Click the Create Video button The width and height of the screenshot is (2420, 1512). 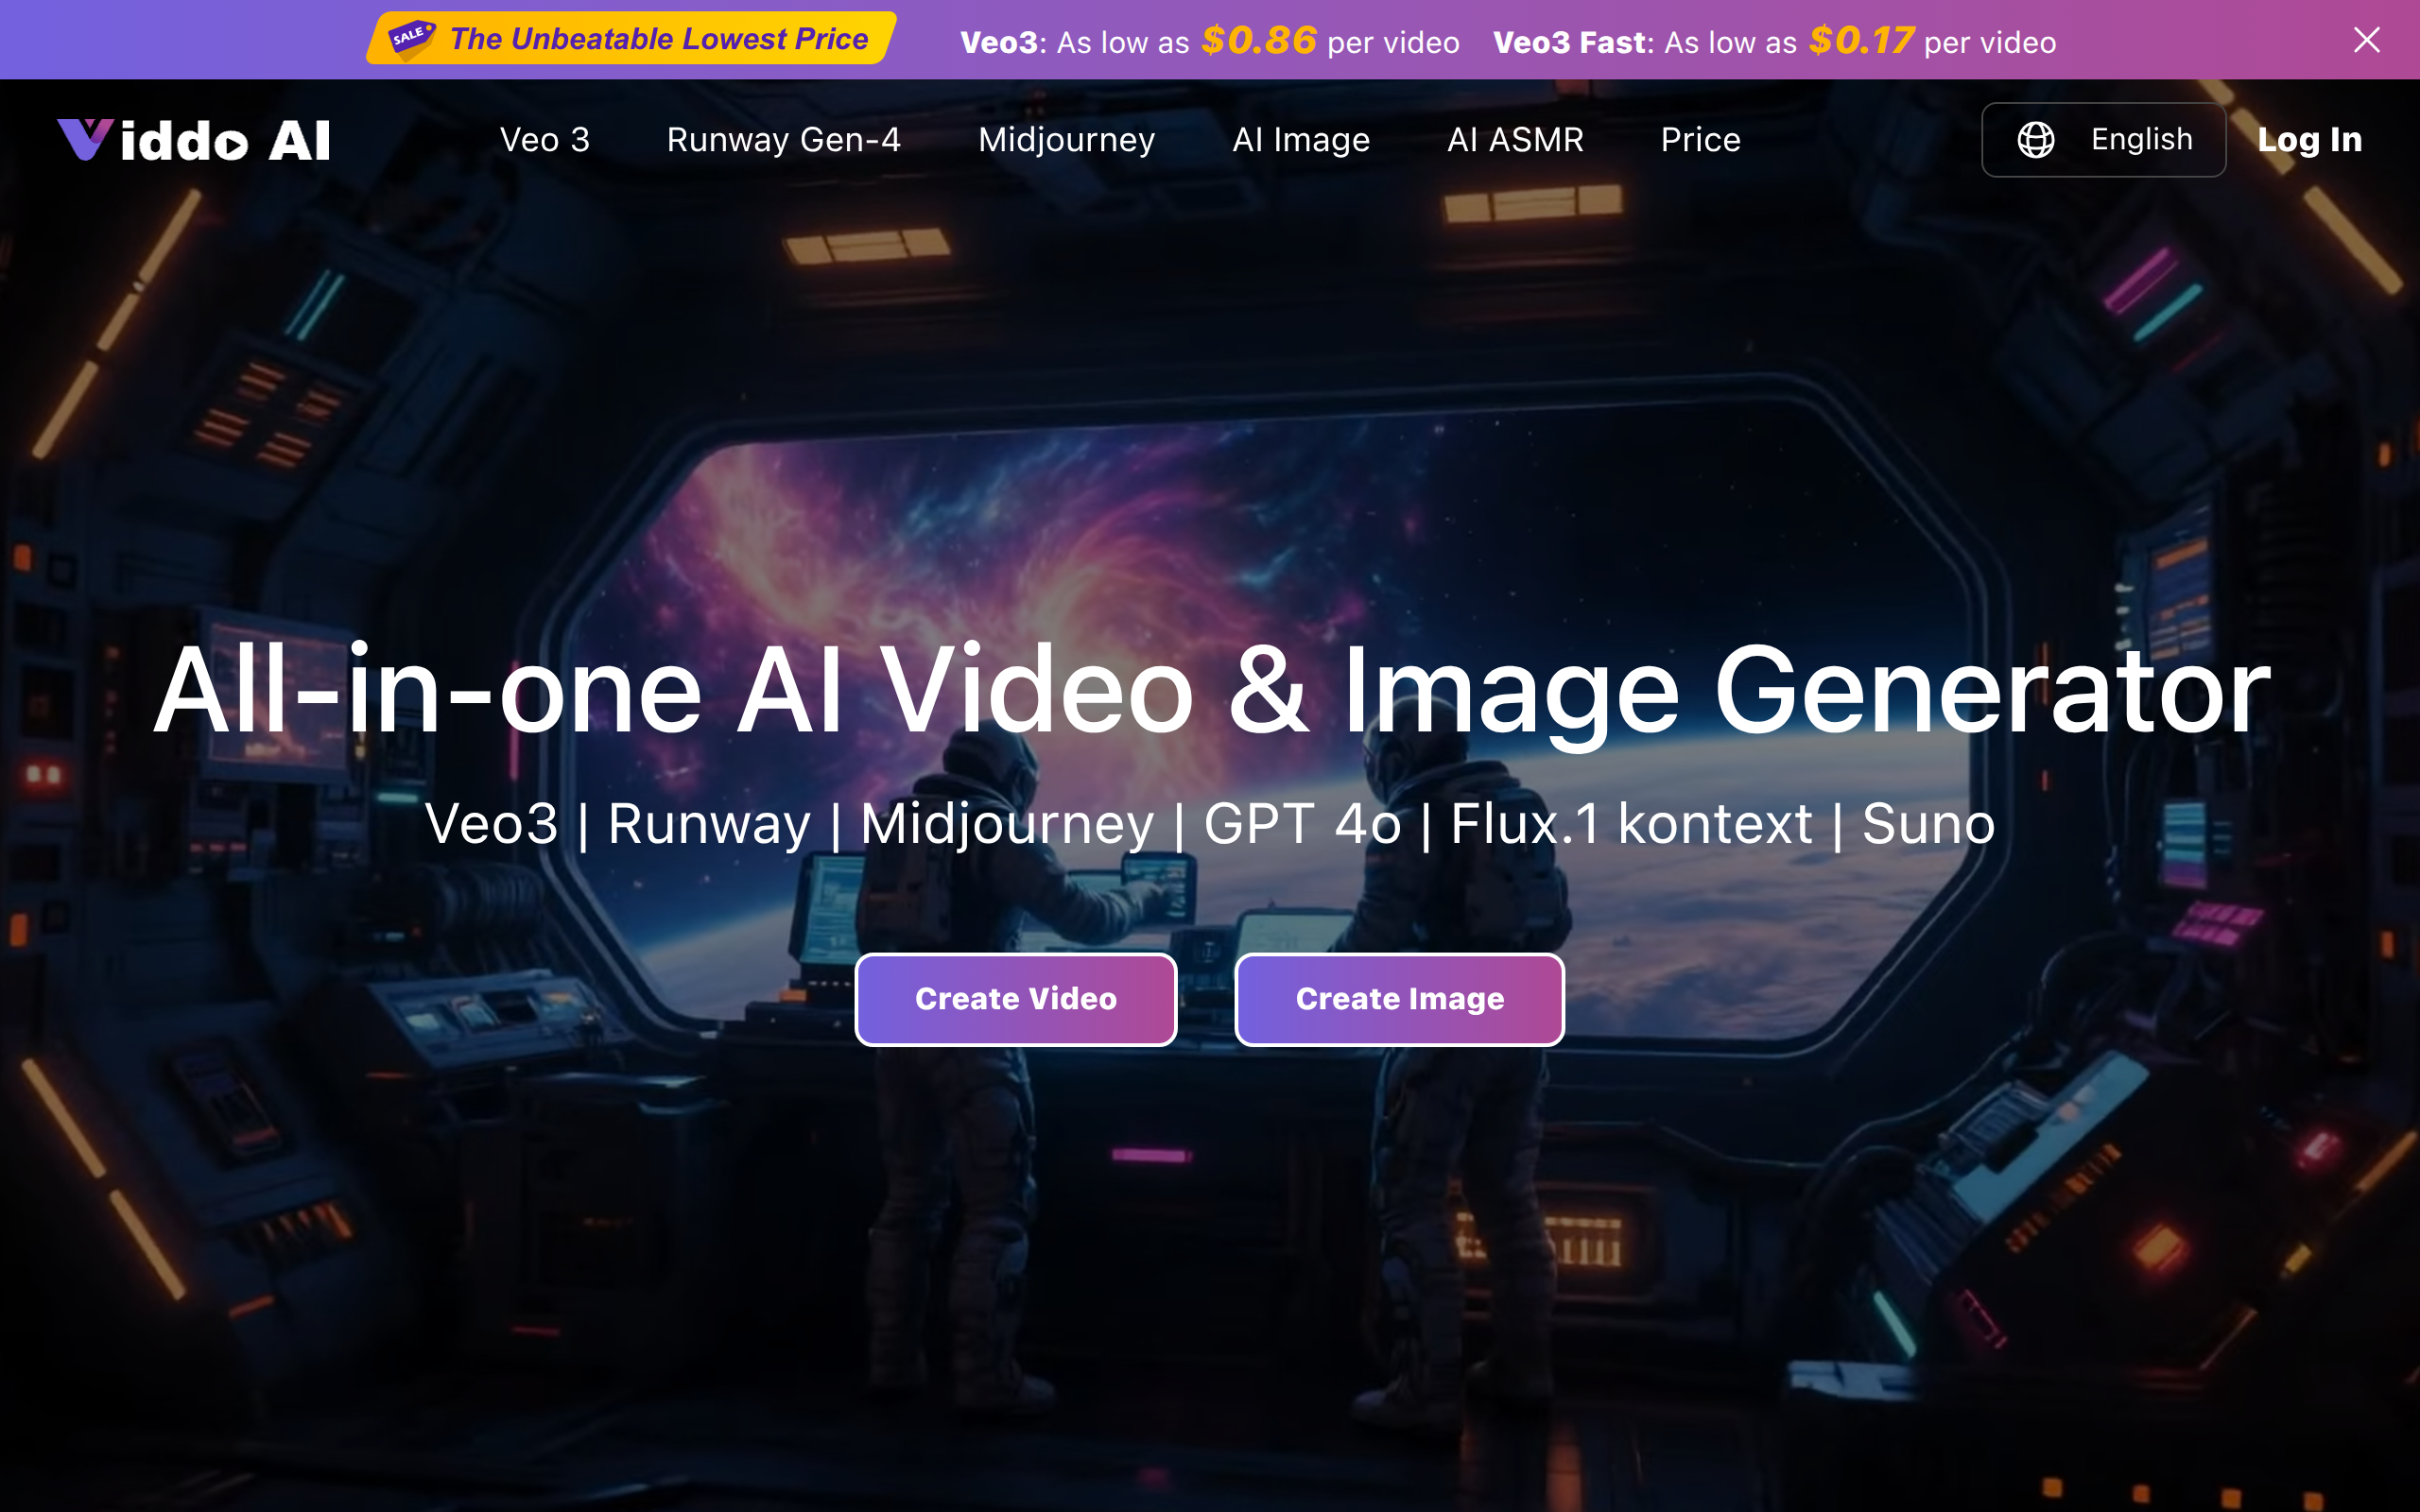pos(1016,999)
